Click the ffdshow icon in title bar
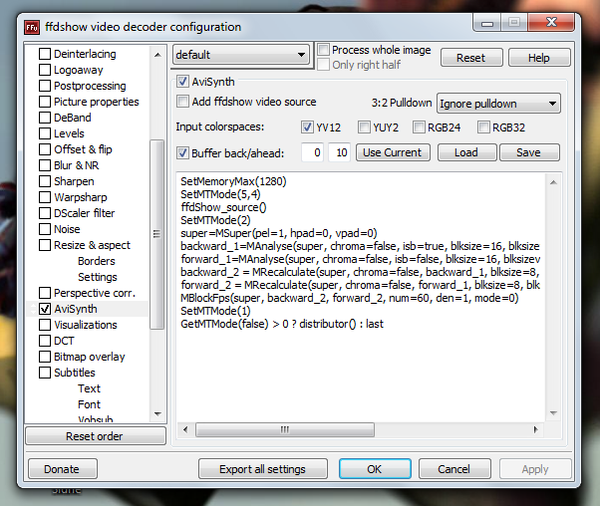This screenshot has height=506, width=600. 32,28
